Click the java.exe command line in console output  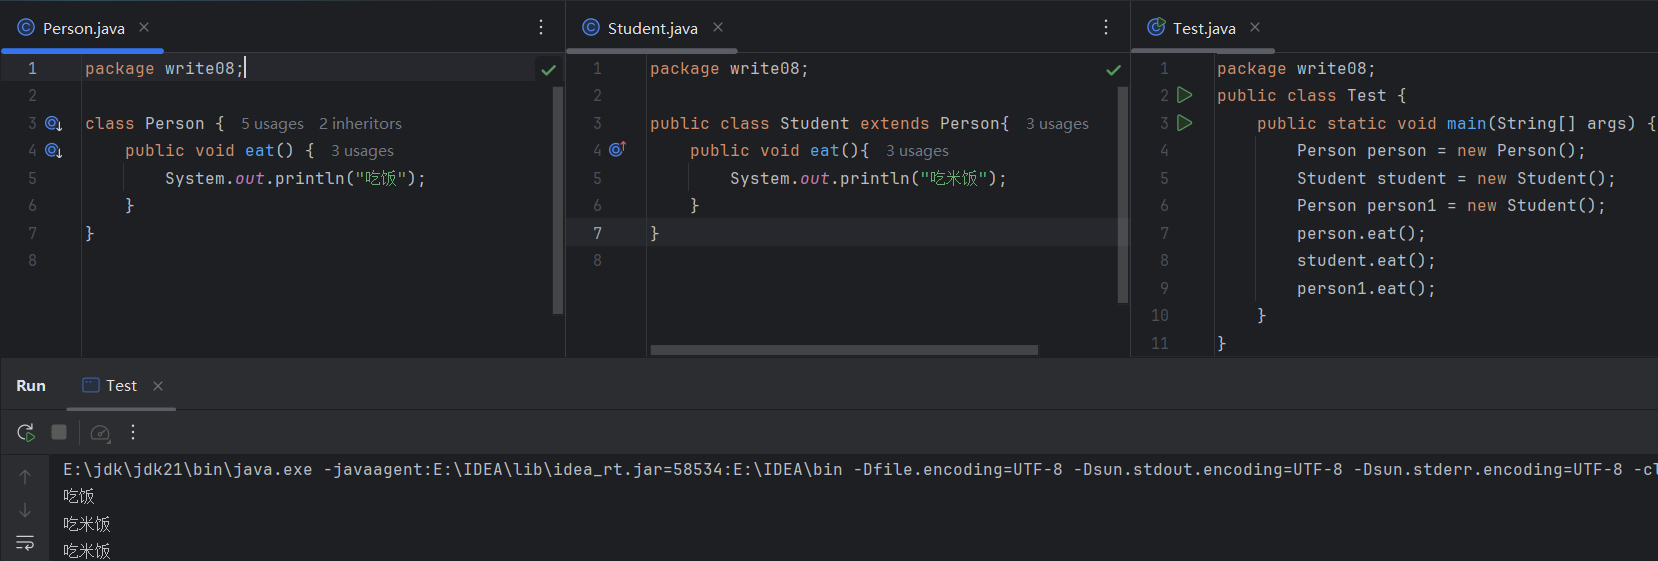tap(860, 469)
